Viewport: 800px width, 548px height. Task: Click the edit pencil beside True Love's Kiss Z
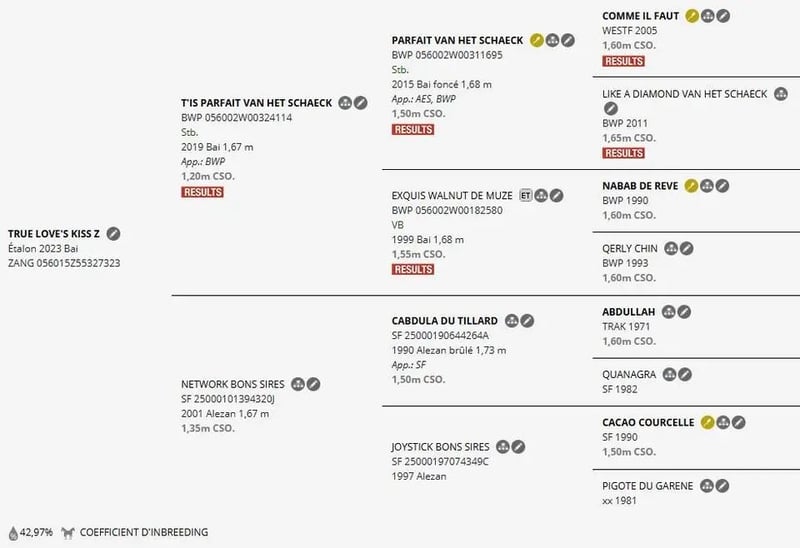(114, 234)
